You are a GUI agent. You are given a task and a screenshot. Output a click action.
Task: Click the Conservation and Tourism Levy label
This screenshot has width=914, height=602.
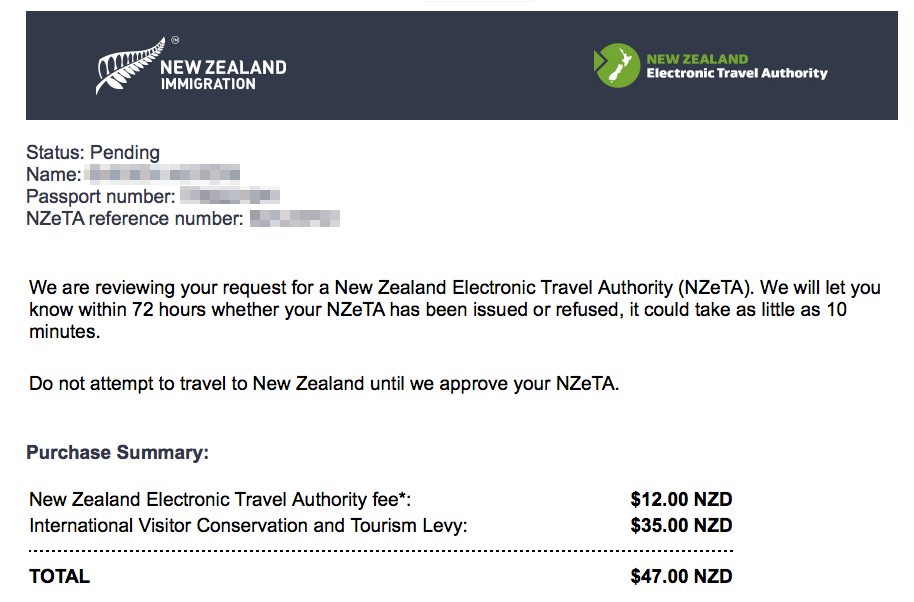248,525
